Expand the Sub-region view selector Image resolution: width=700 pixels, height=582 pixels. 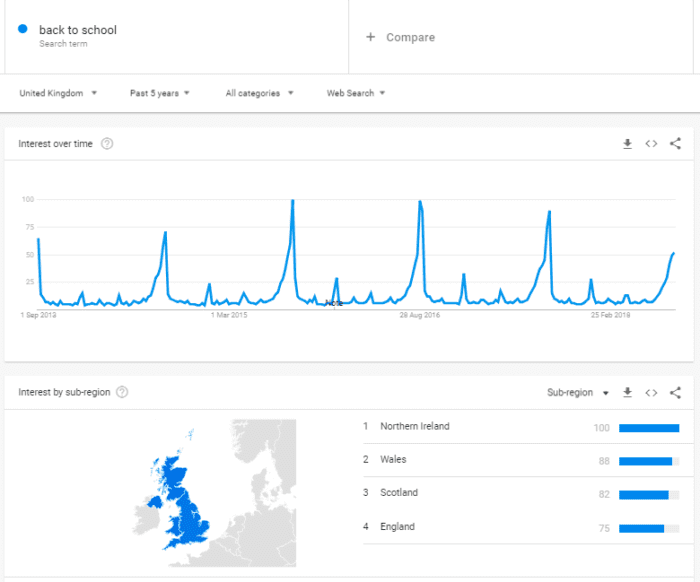coord(578,393)
